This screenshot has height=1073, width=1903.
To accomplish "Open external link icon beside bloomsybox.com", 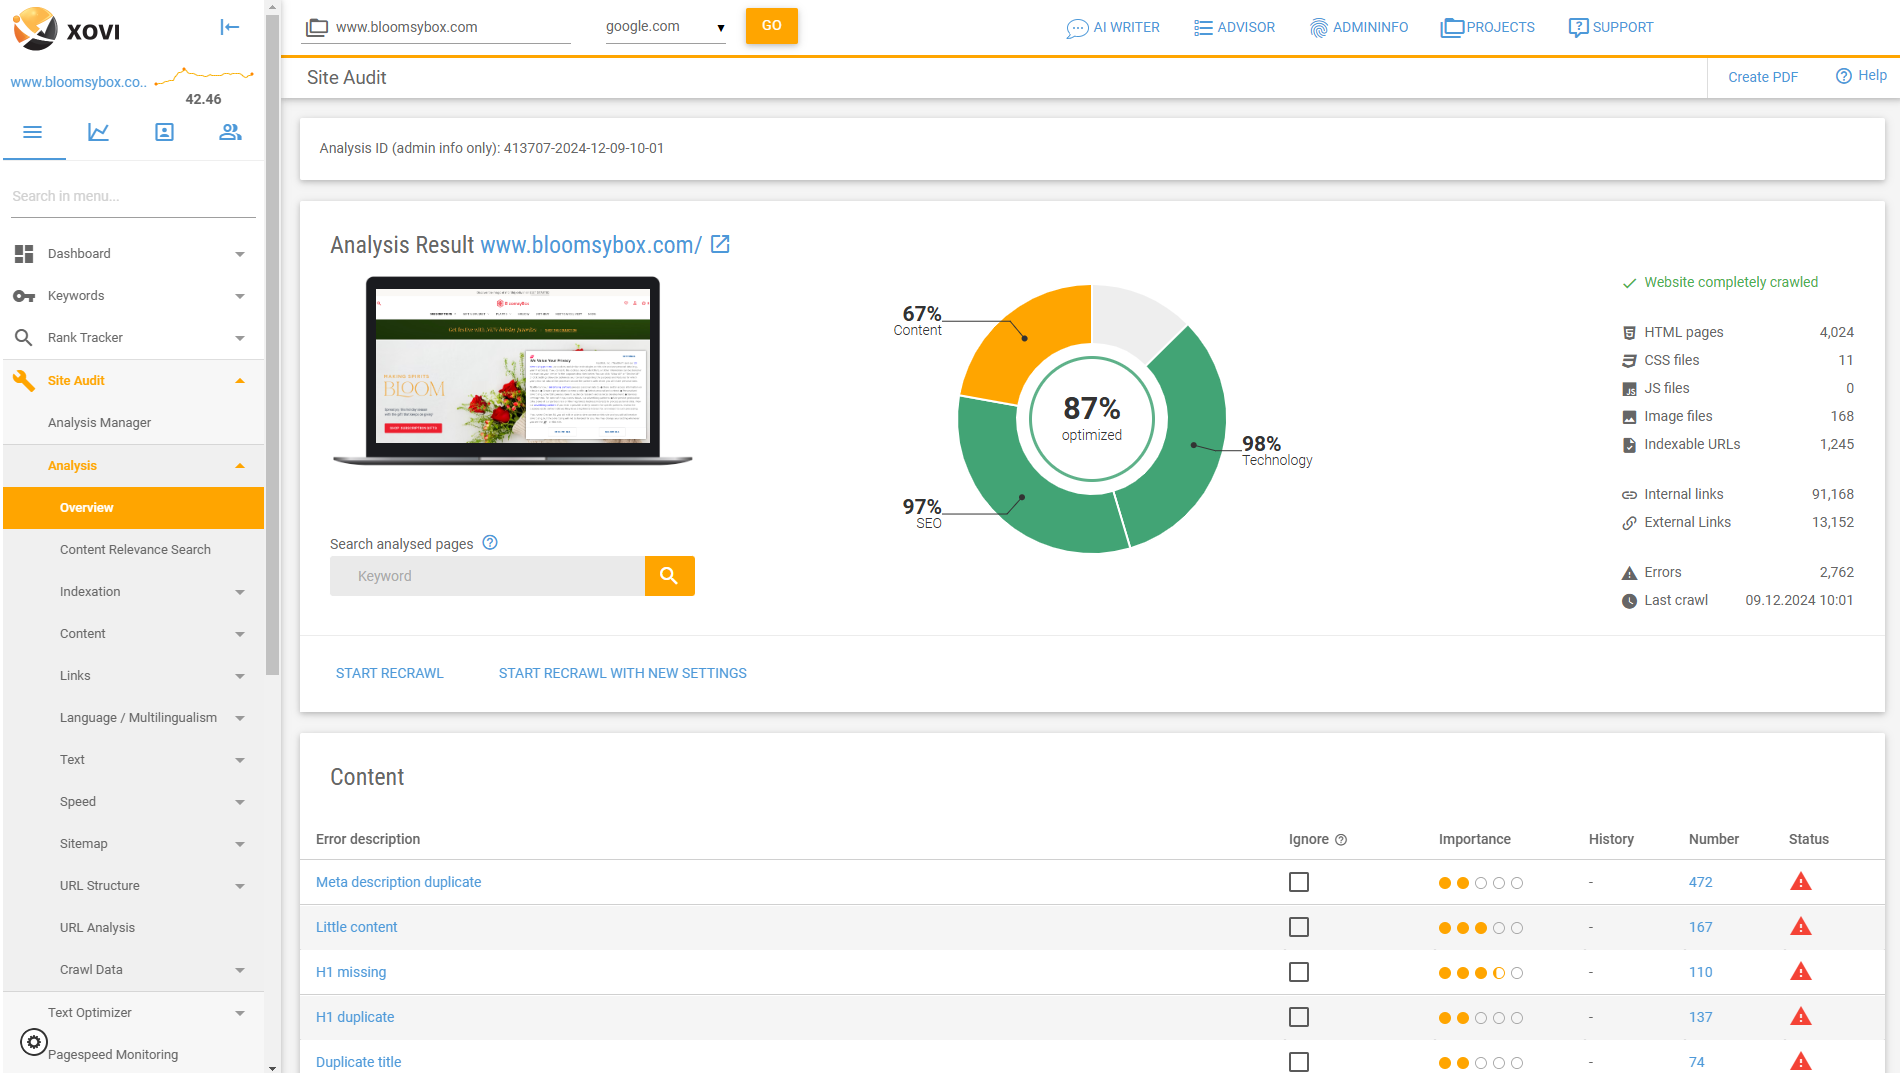I will pyautogui.click(x=720, y=245).
